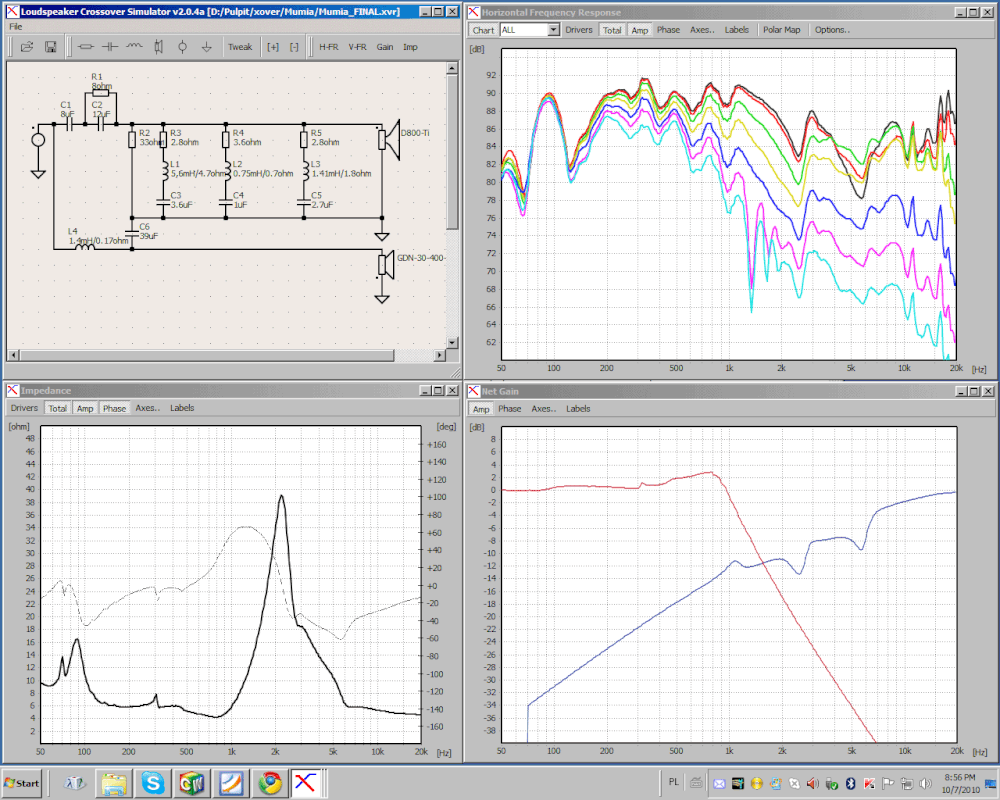Add an inductor coil component from toolbar

click(x=134, y=47)
